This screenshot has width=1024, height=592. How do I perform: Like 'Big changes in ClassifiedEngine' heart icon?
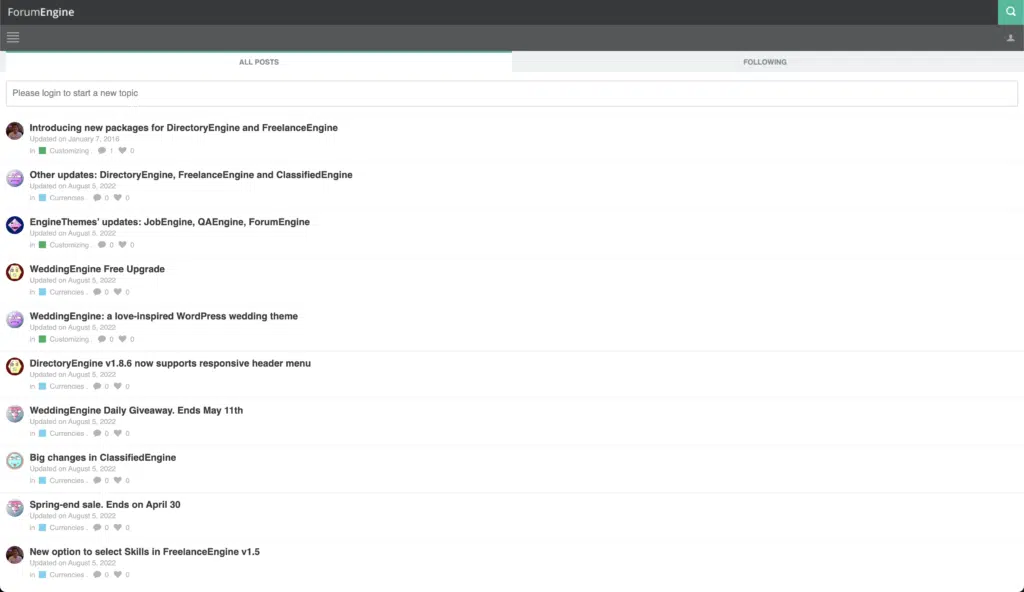pyautogui.click(x=118, y=480)
